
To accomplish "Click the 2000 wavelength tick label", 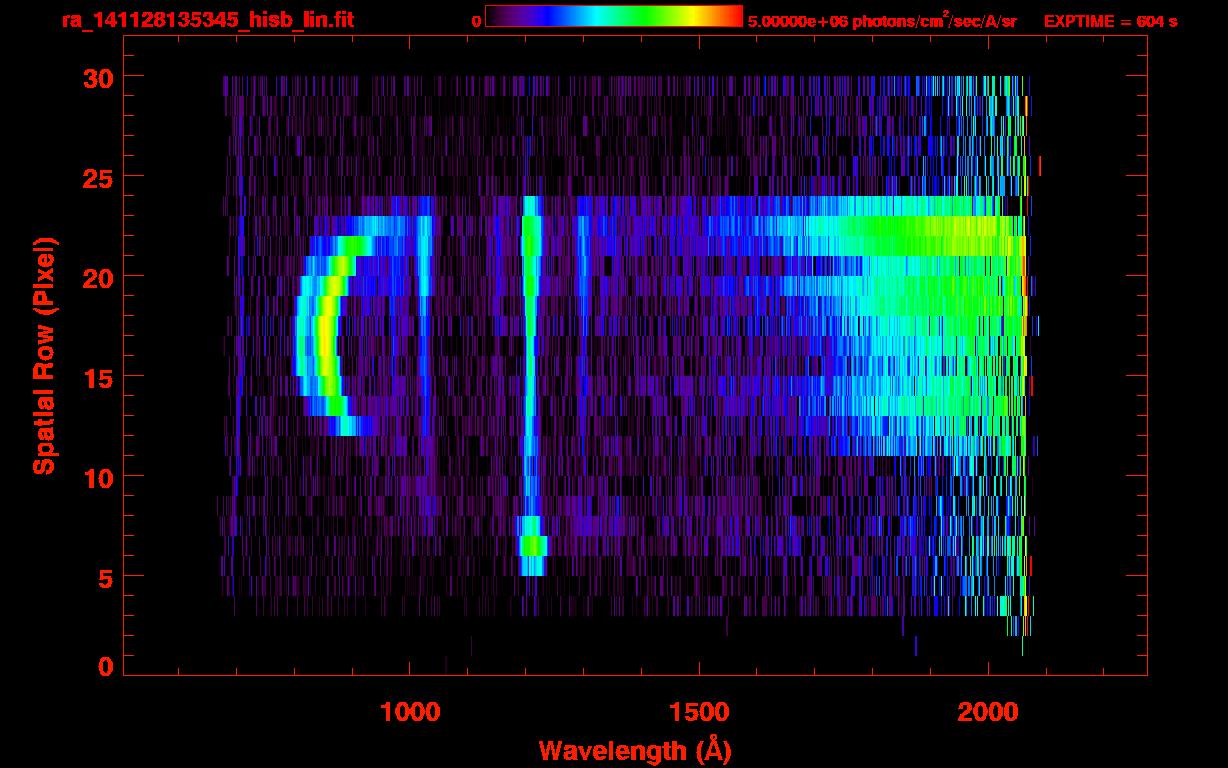I will point(988,713).
